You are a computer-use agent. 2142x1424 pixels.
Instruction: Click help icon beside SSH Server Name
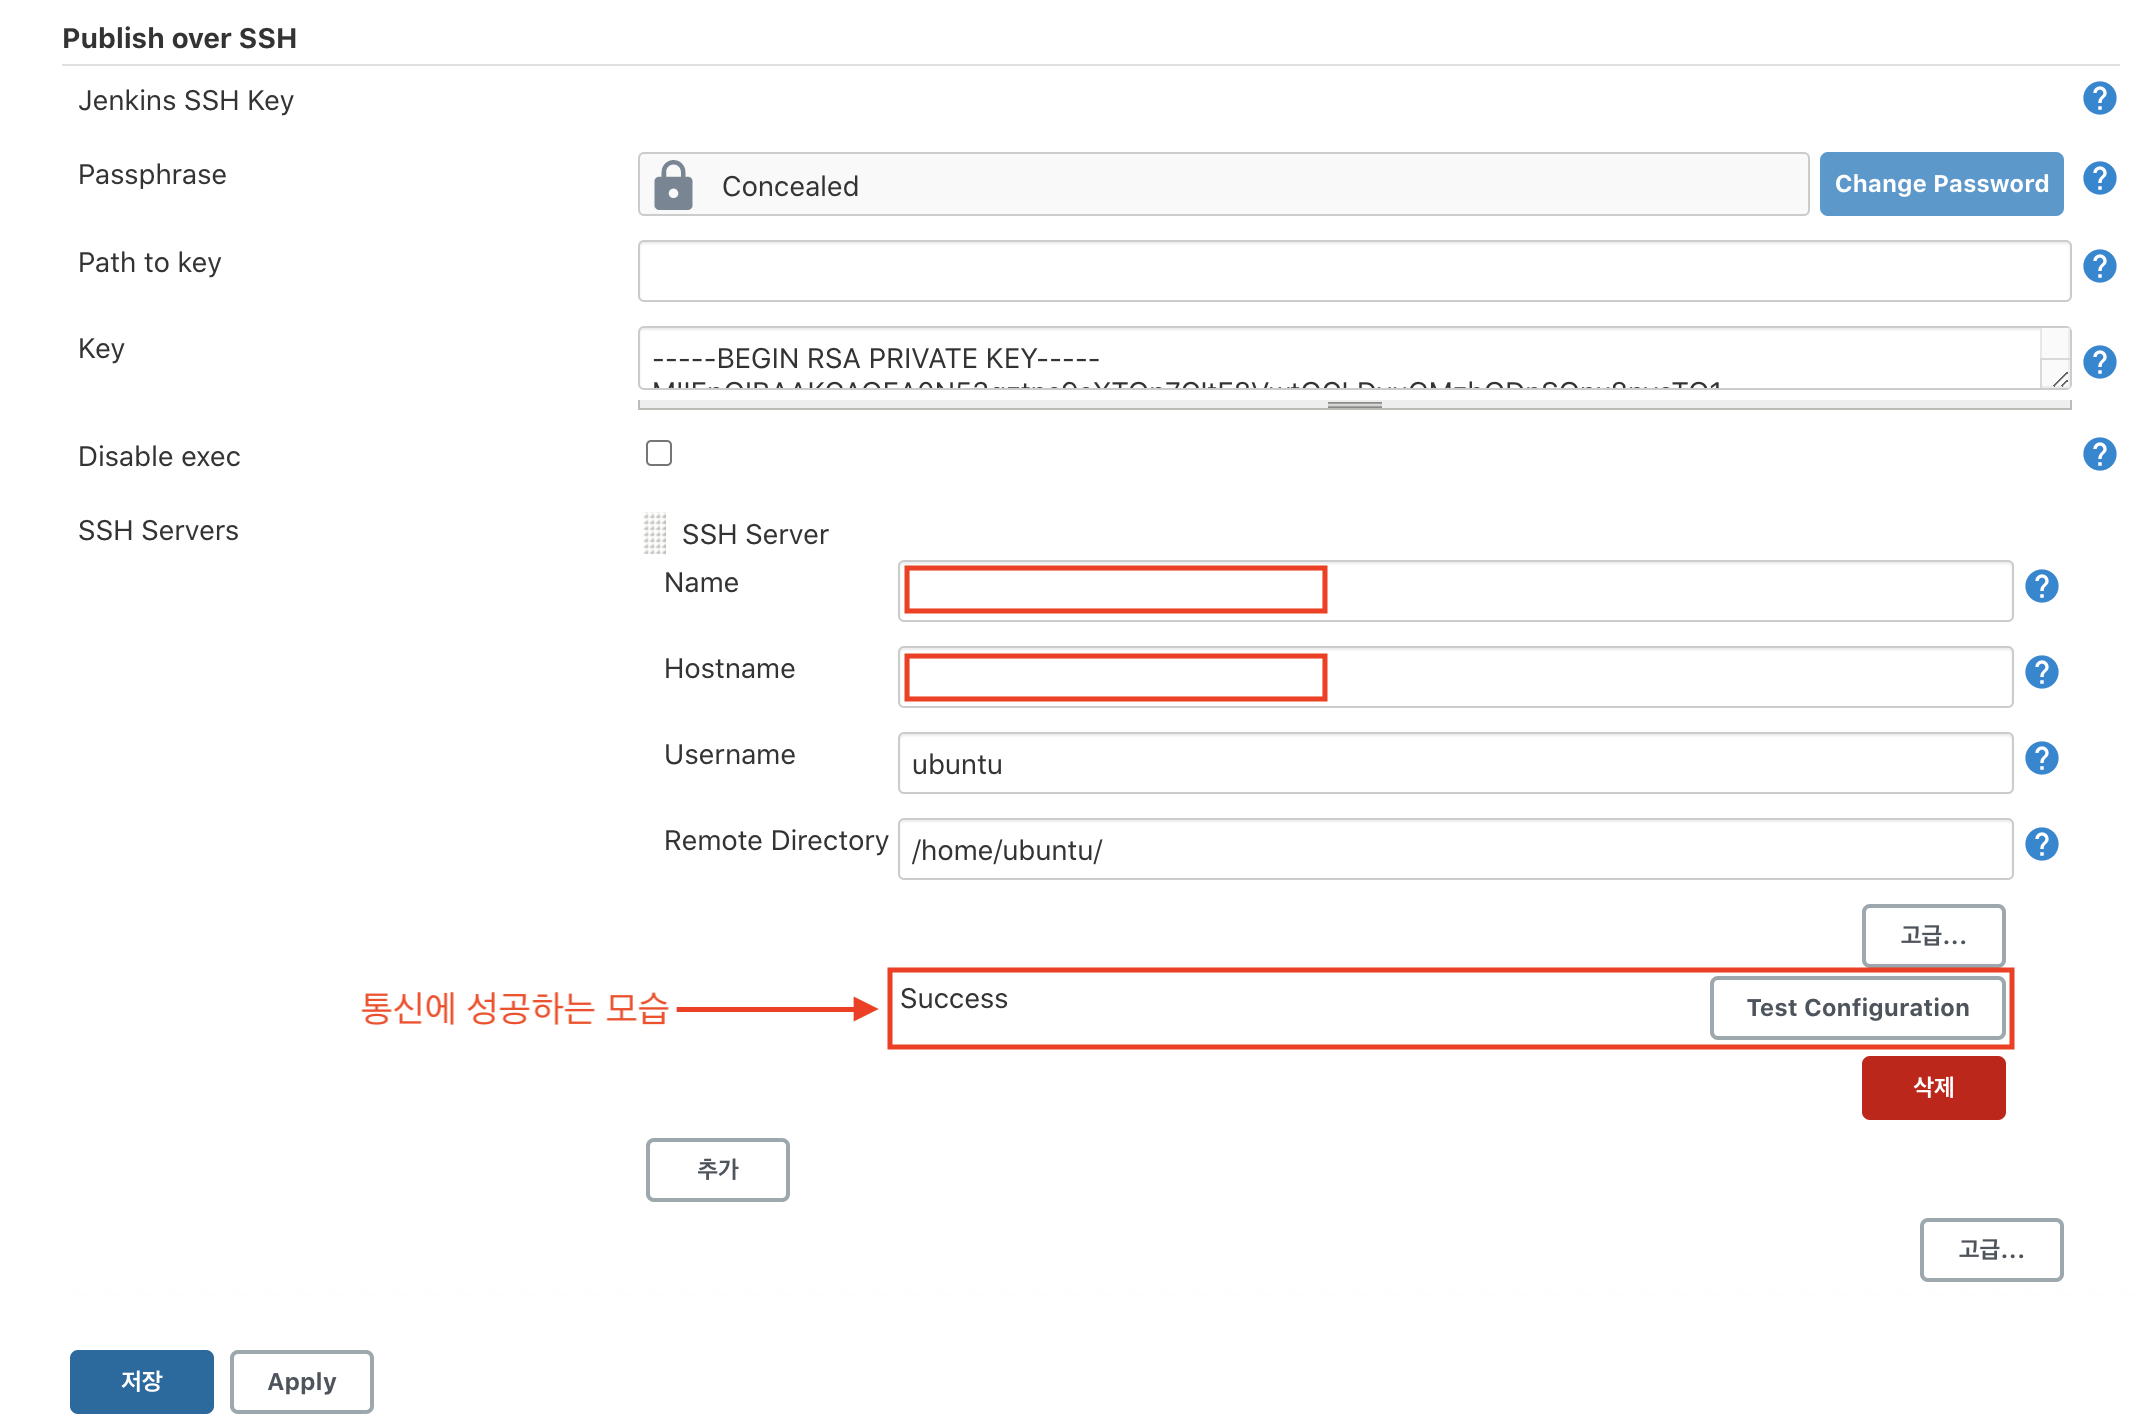(x=2041, y=586)
